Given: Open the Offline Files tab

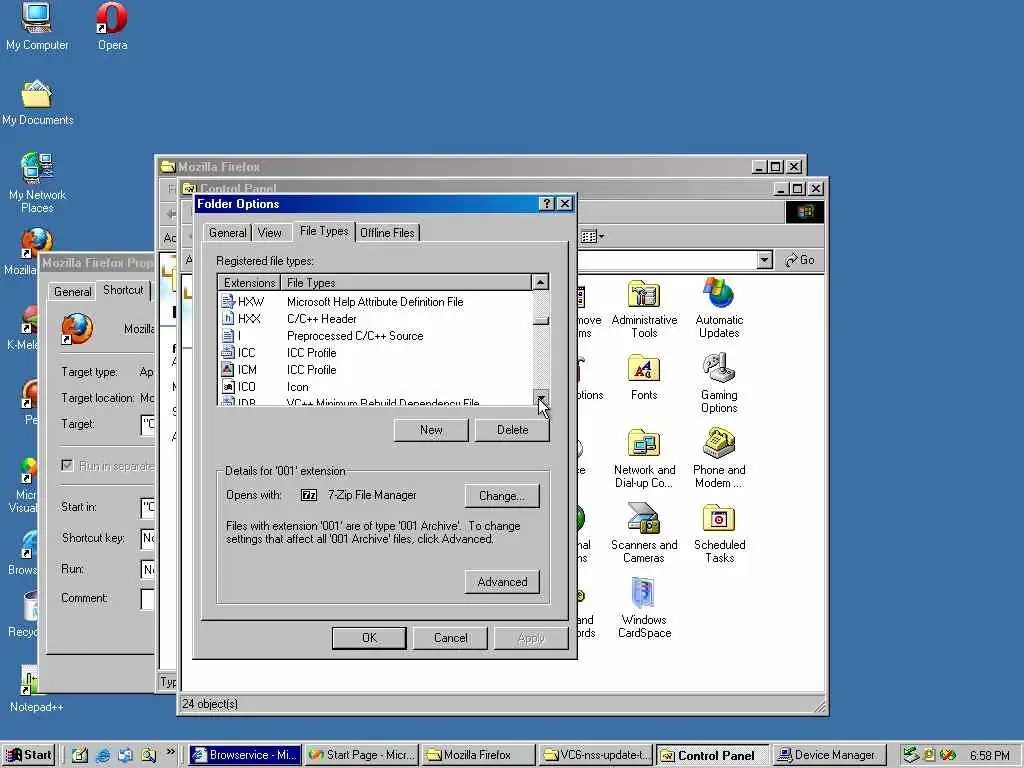Looking at the screenshot, I should click(387, 232).
